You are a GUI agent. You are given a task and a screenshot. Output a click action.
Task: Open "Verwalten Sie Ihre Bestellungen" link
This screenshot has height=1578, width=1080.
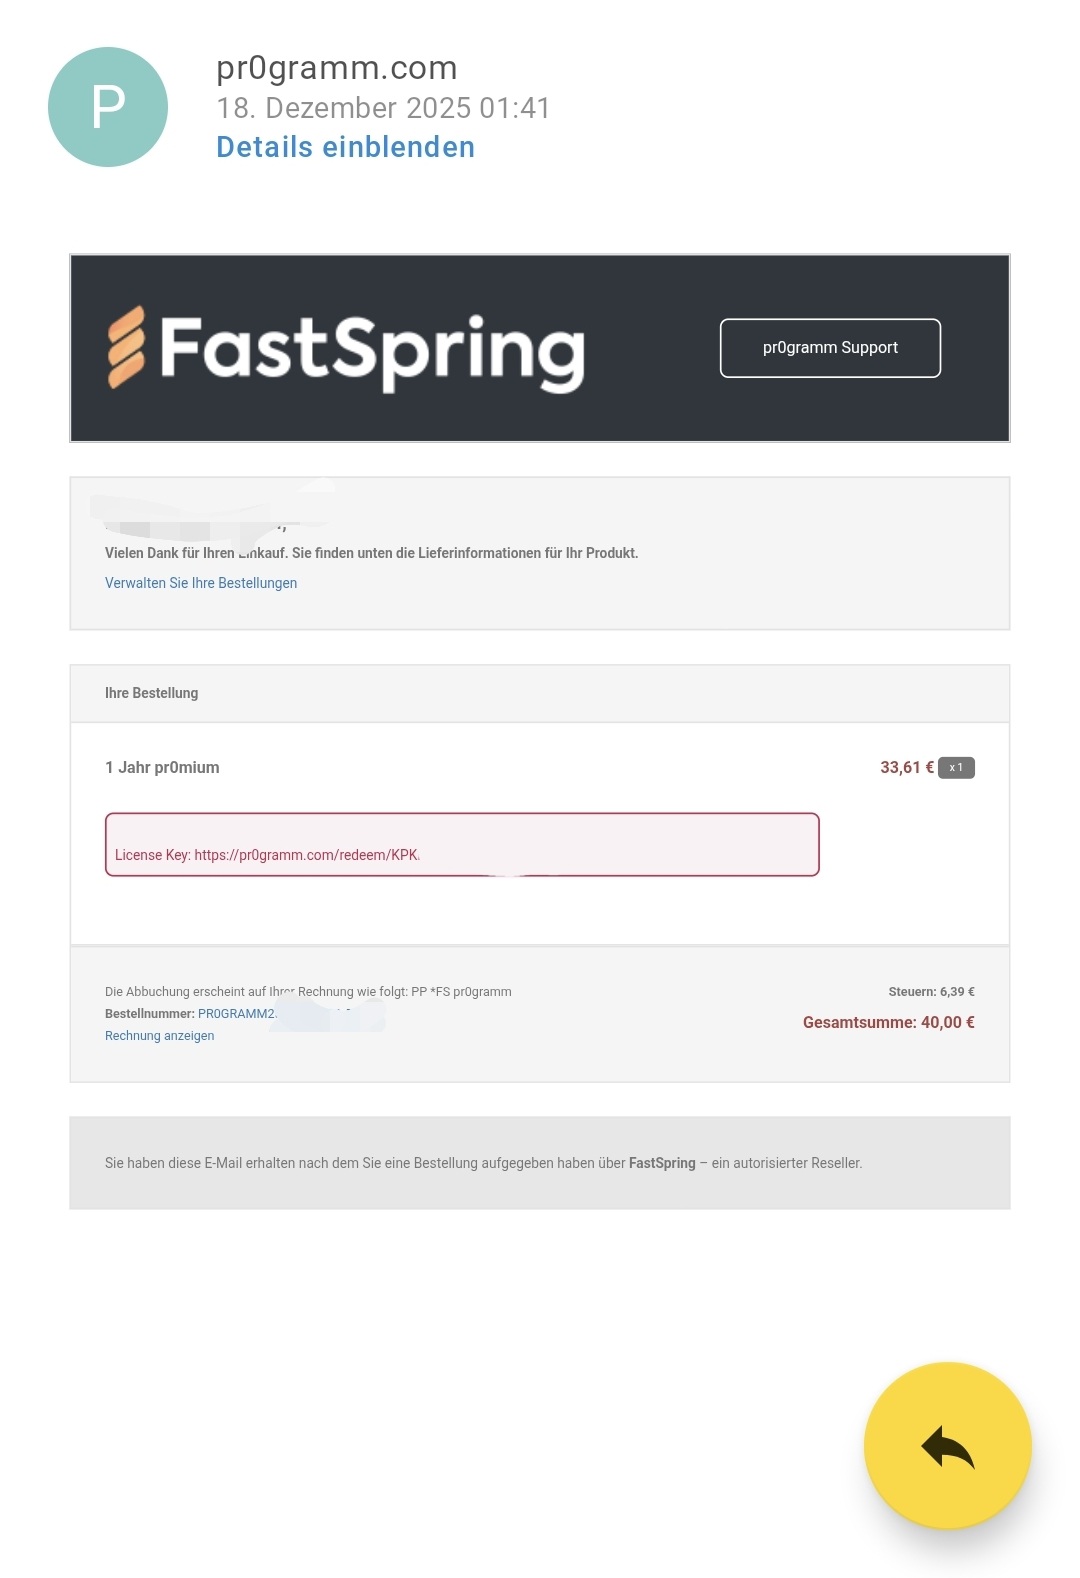pyautogui.click(x=201, y=583)
